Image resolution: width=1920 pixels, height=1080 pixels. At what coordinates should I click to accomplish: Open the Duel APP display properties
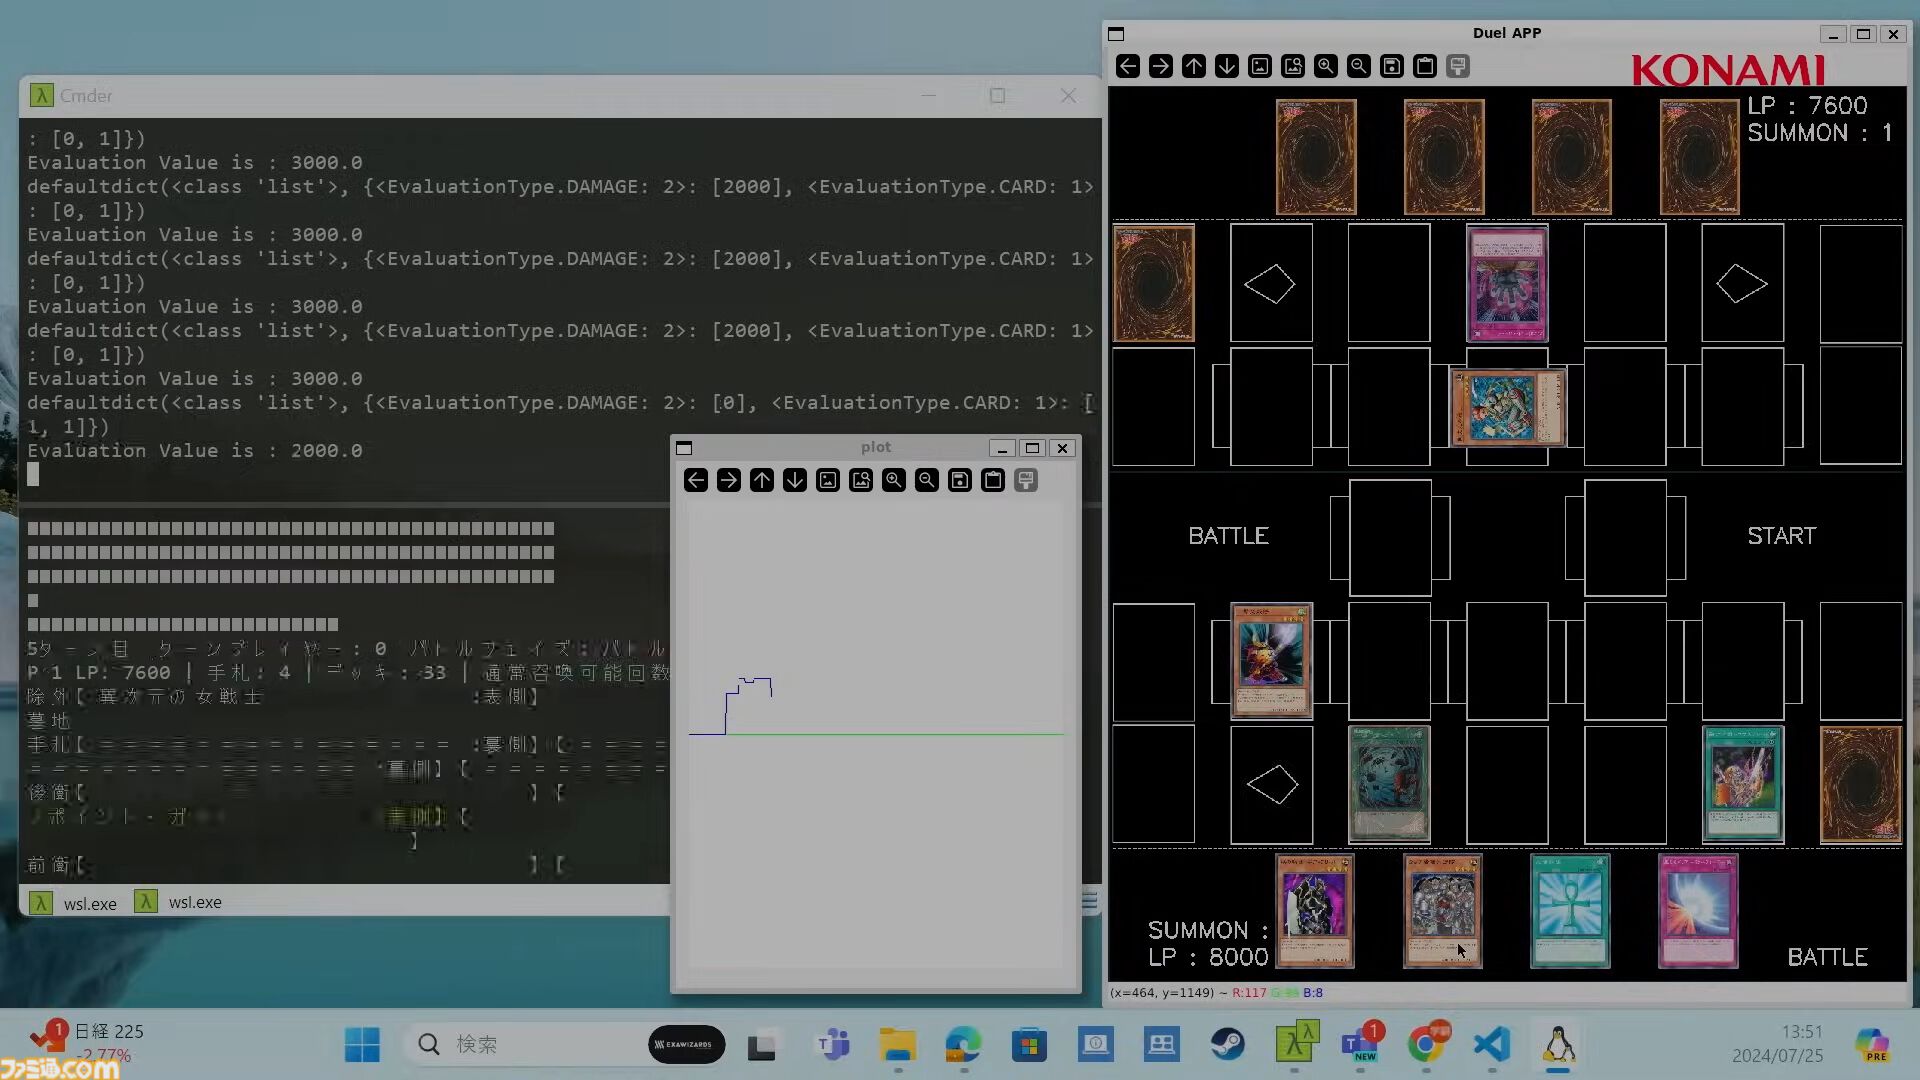pos(1458,66)
